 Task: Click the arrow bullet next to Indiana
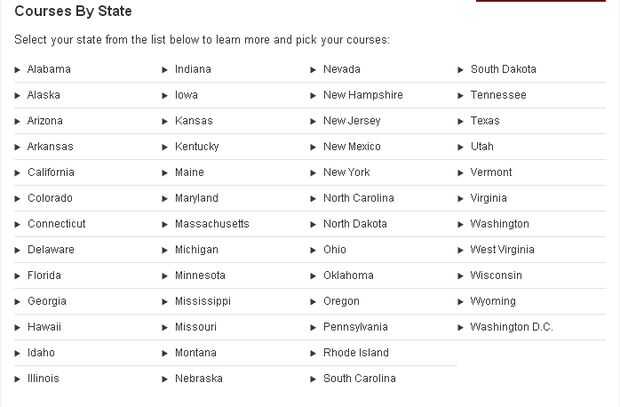tap(165, 70)
